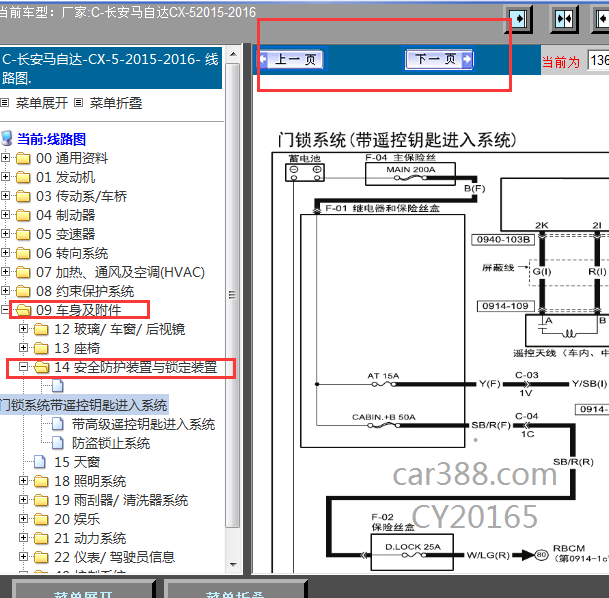
Task: Click folder icon of 08 约束保护系统
Action: click(x=23, y=292)
